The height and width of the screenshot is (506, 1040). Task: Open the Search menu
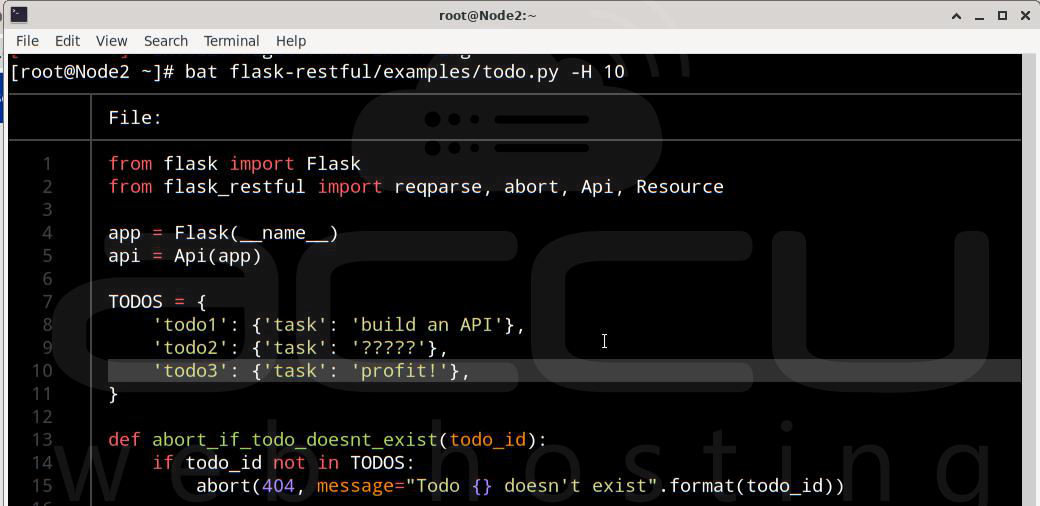[166, 41]
